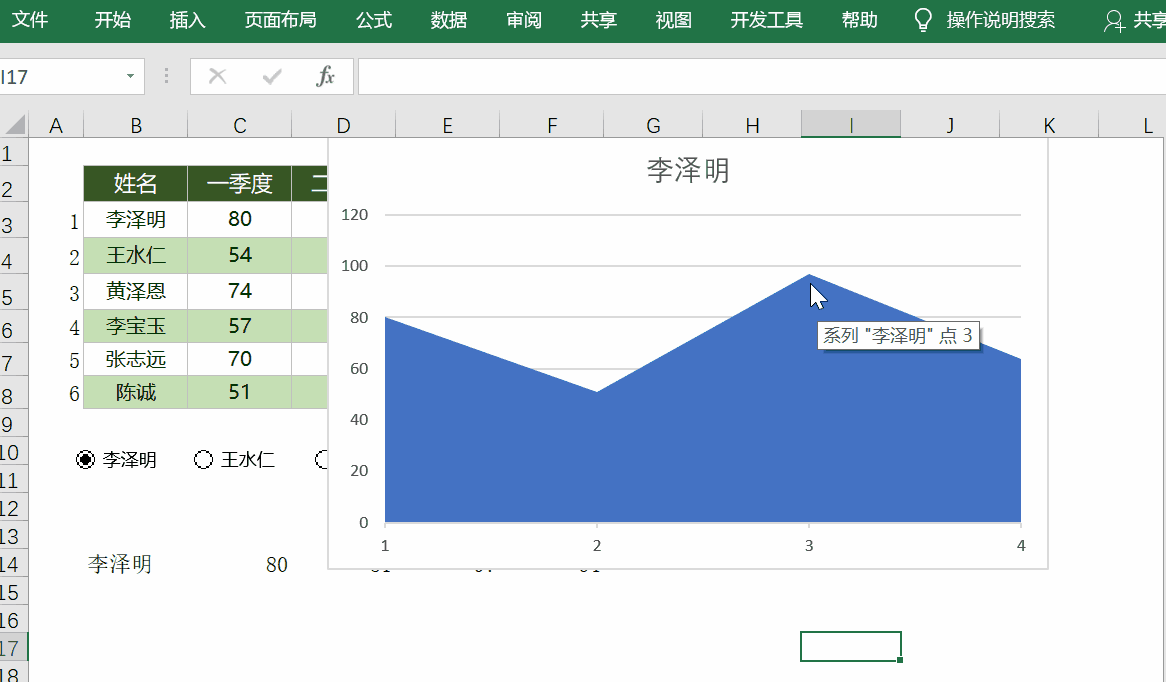Click the 操作说明搜索 search field

[x=1000, y=20]
